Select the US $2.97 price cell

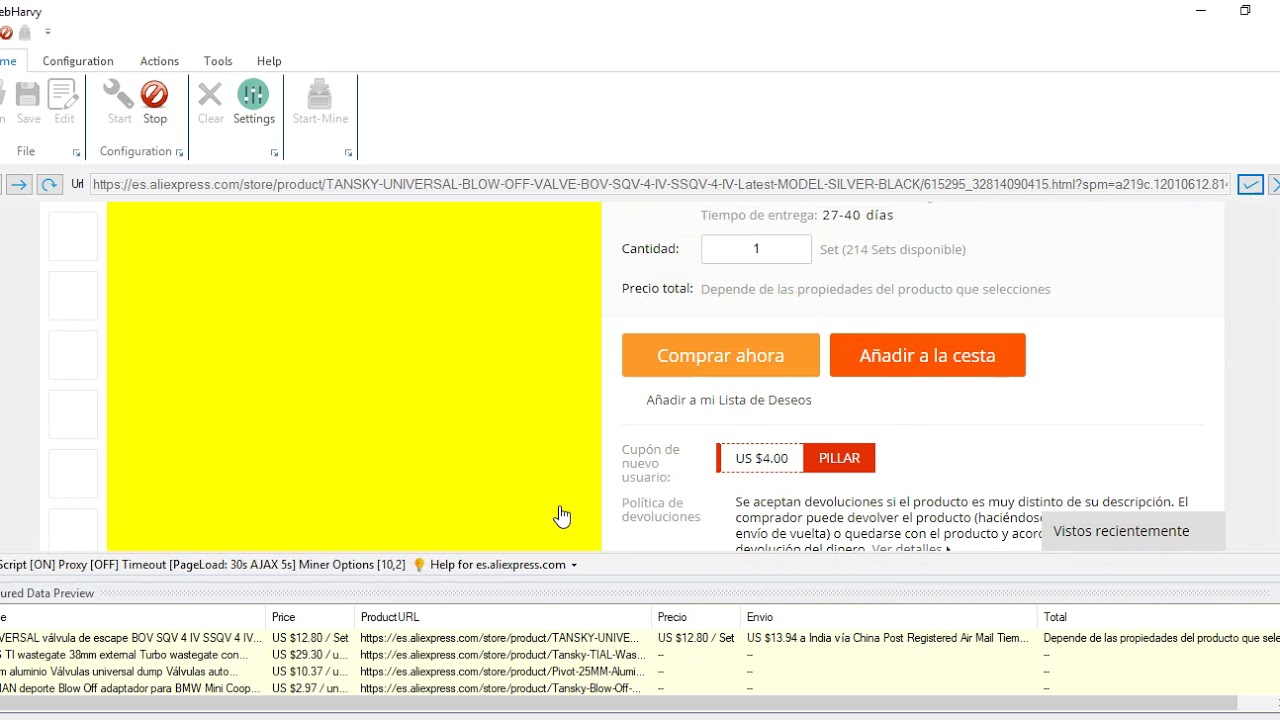[x=310, y=689]
